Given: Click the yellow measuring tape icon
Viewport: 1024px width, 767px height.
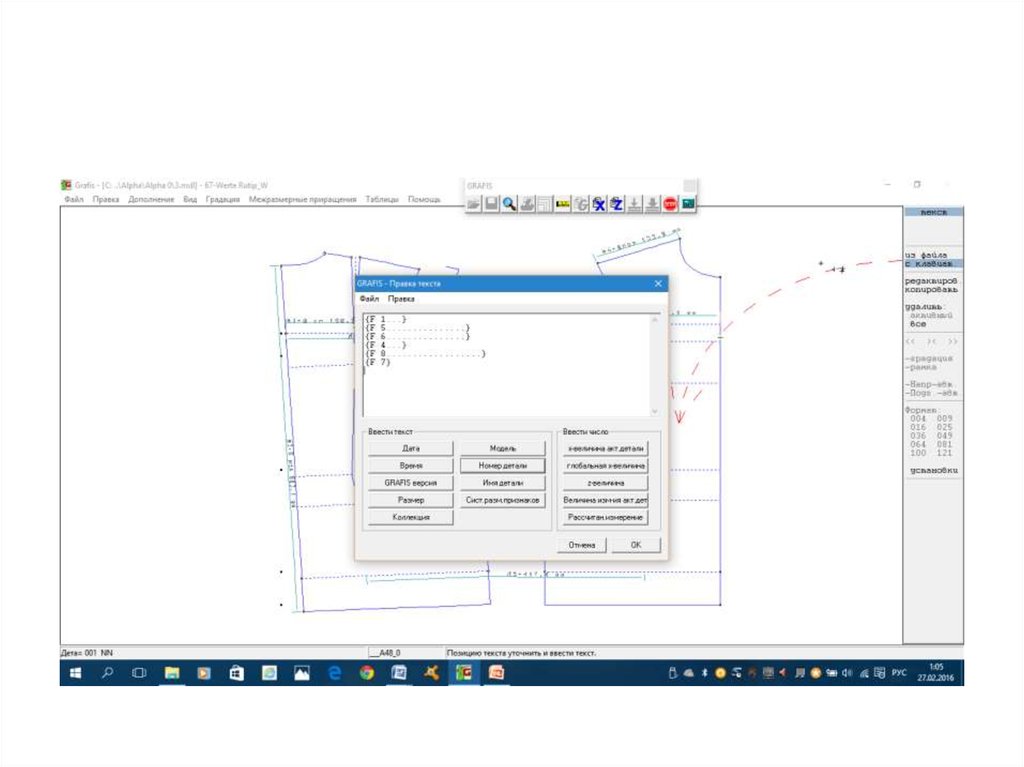Looking at the screenshot, I should click(x=562, y=204).
